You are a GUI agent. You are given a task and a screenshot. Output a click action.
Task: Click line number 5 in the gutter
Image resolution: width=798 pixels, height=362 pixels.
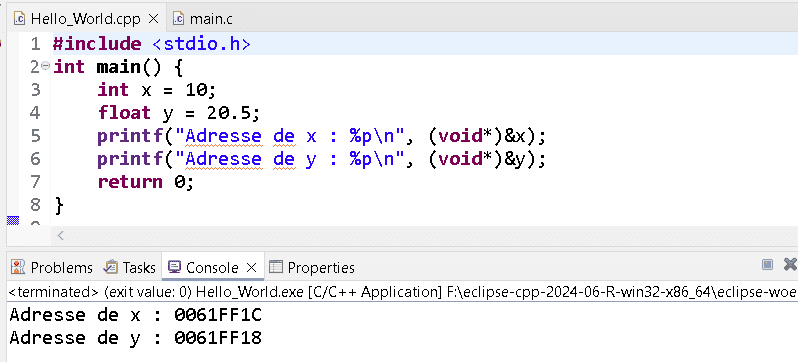point(35,135)
